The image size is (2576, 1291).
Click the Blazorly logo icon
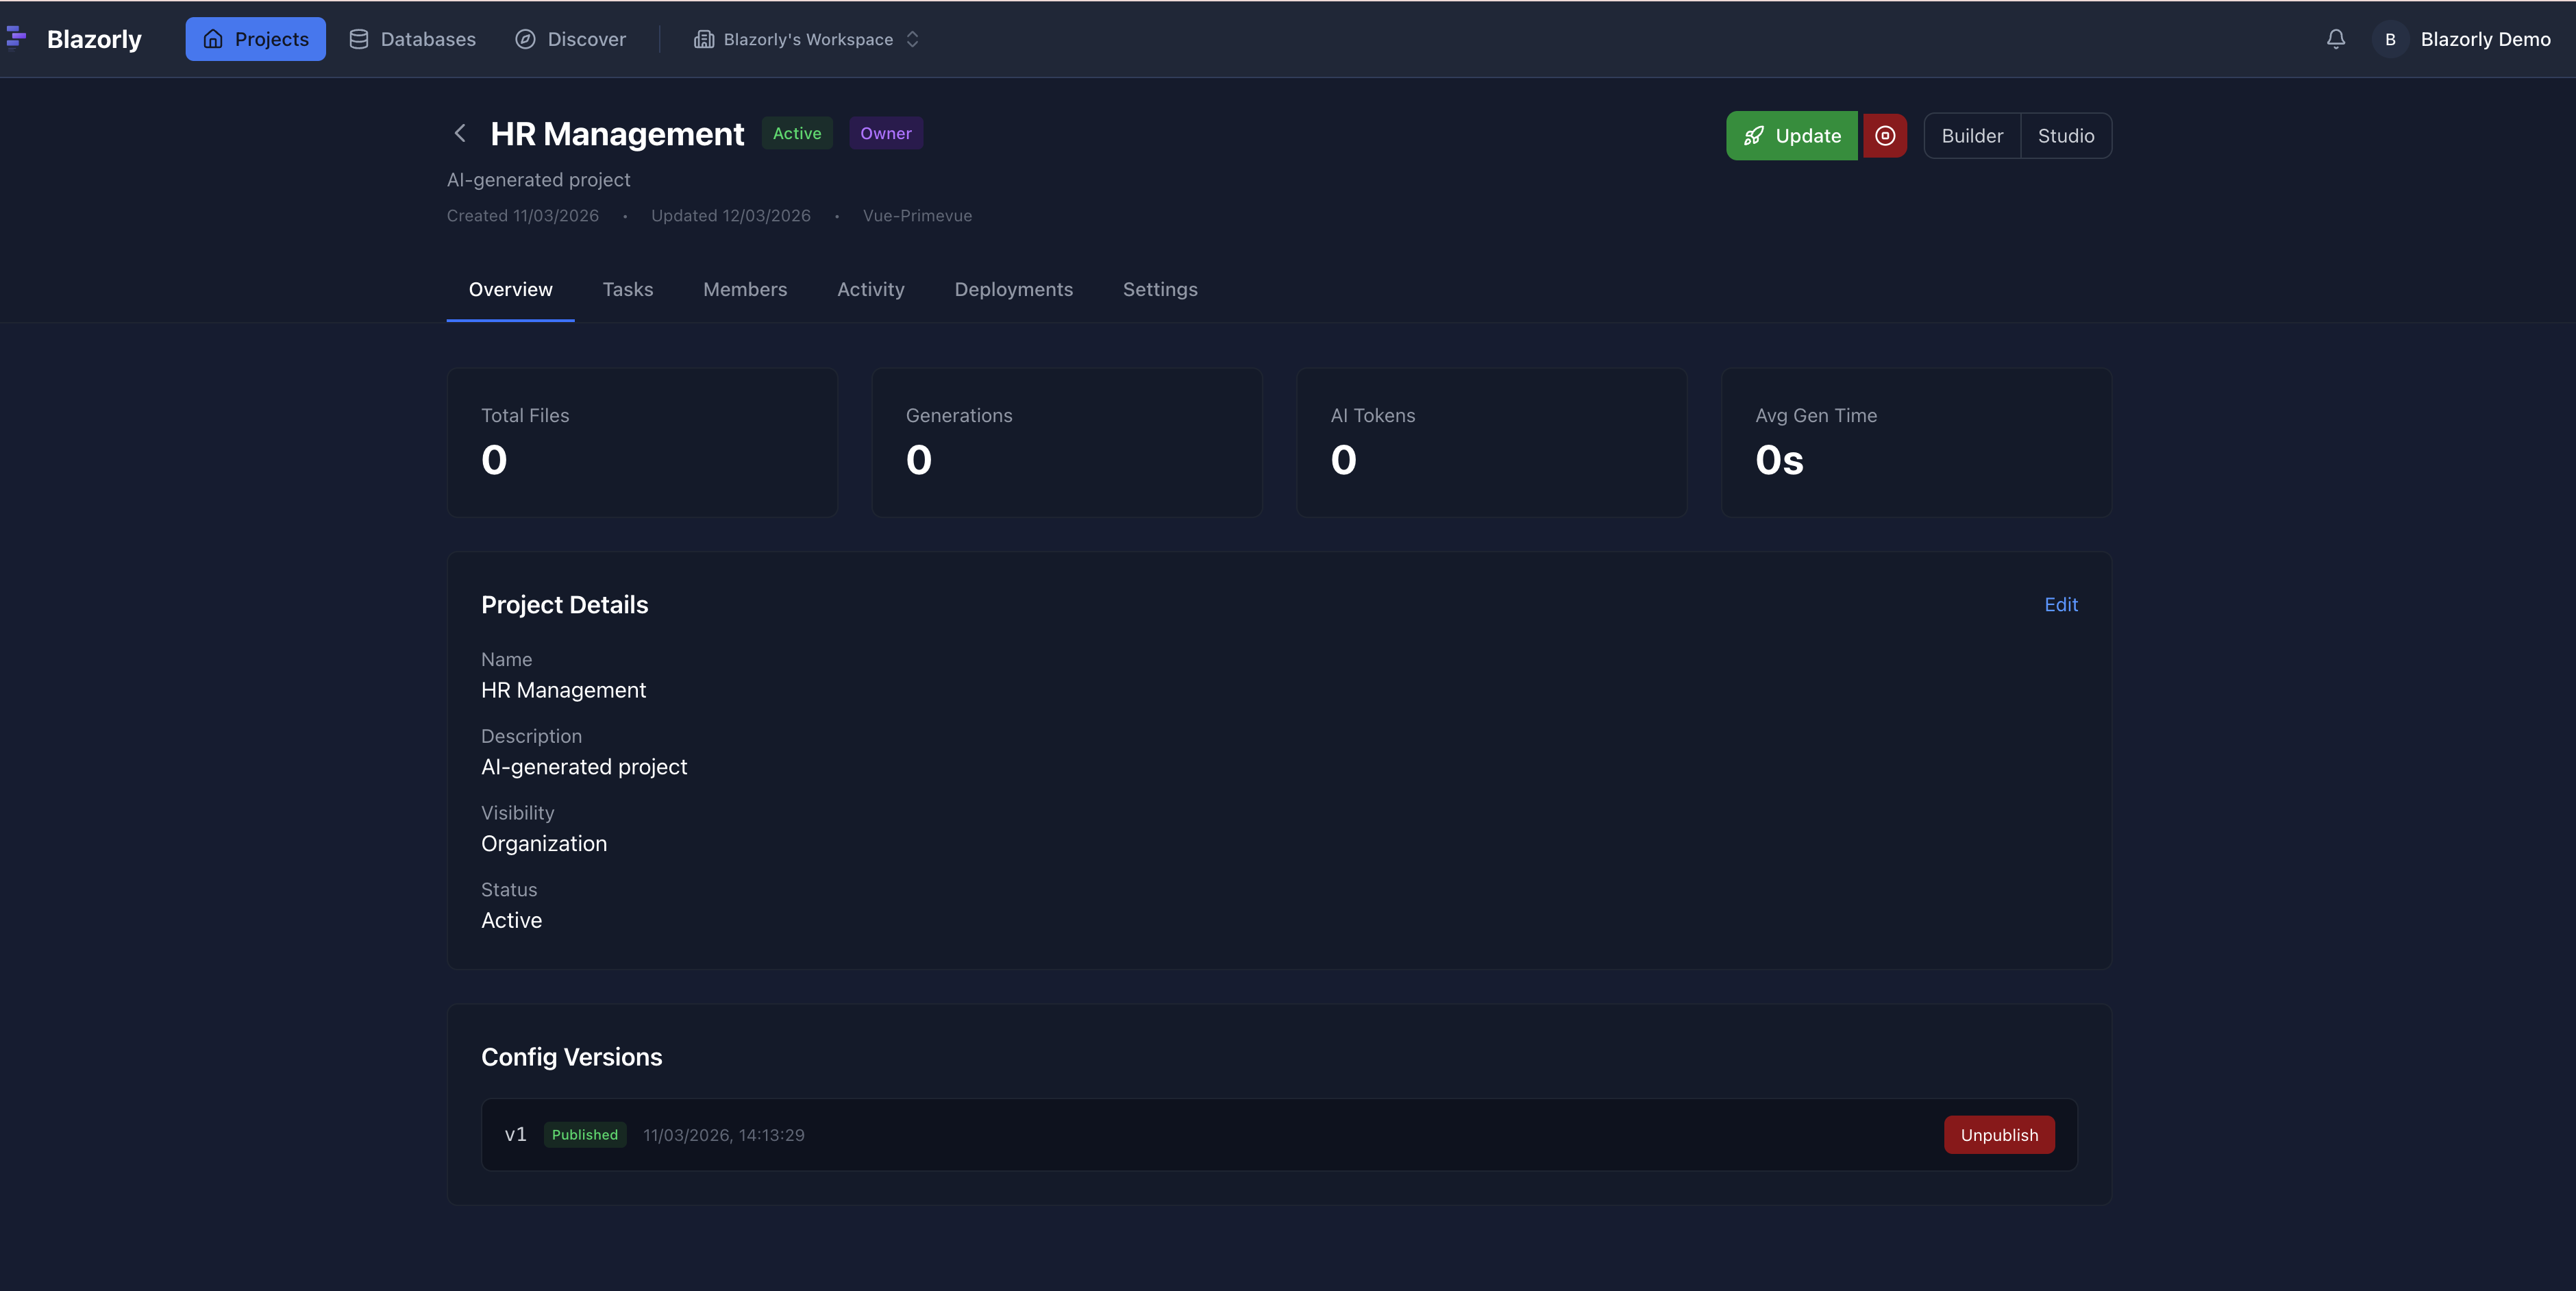(x=16, y=38)
